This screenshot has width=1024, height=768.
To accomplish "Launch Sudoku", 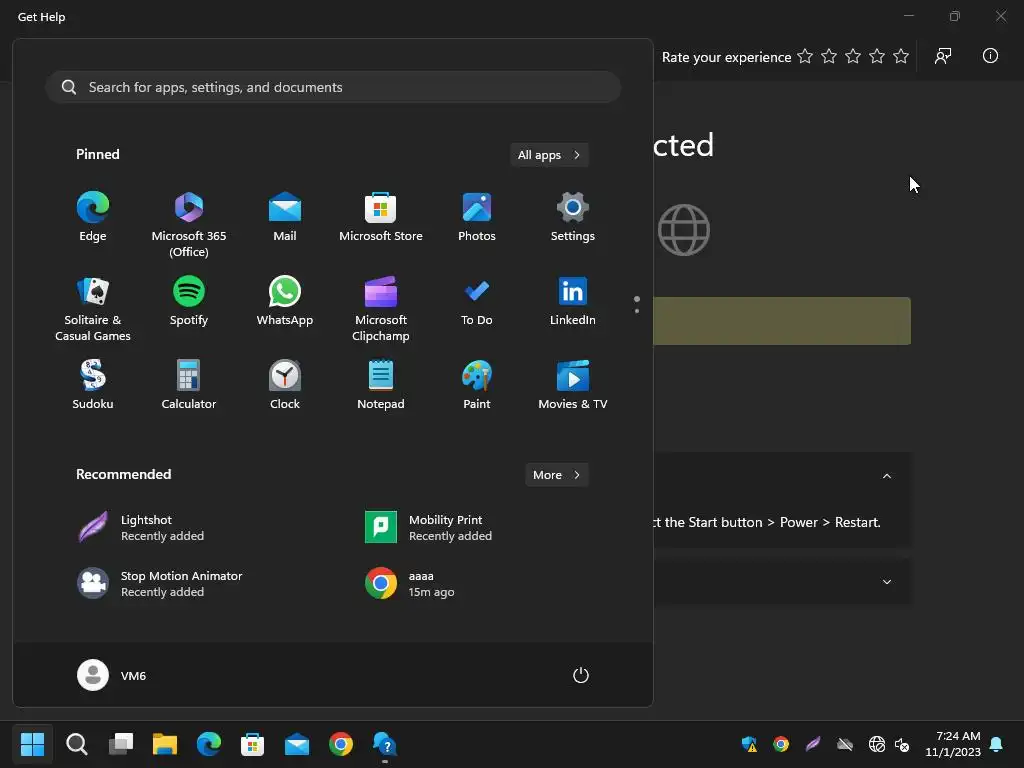I will pyautogui.click(x=93, y=385).
